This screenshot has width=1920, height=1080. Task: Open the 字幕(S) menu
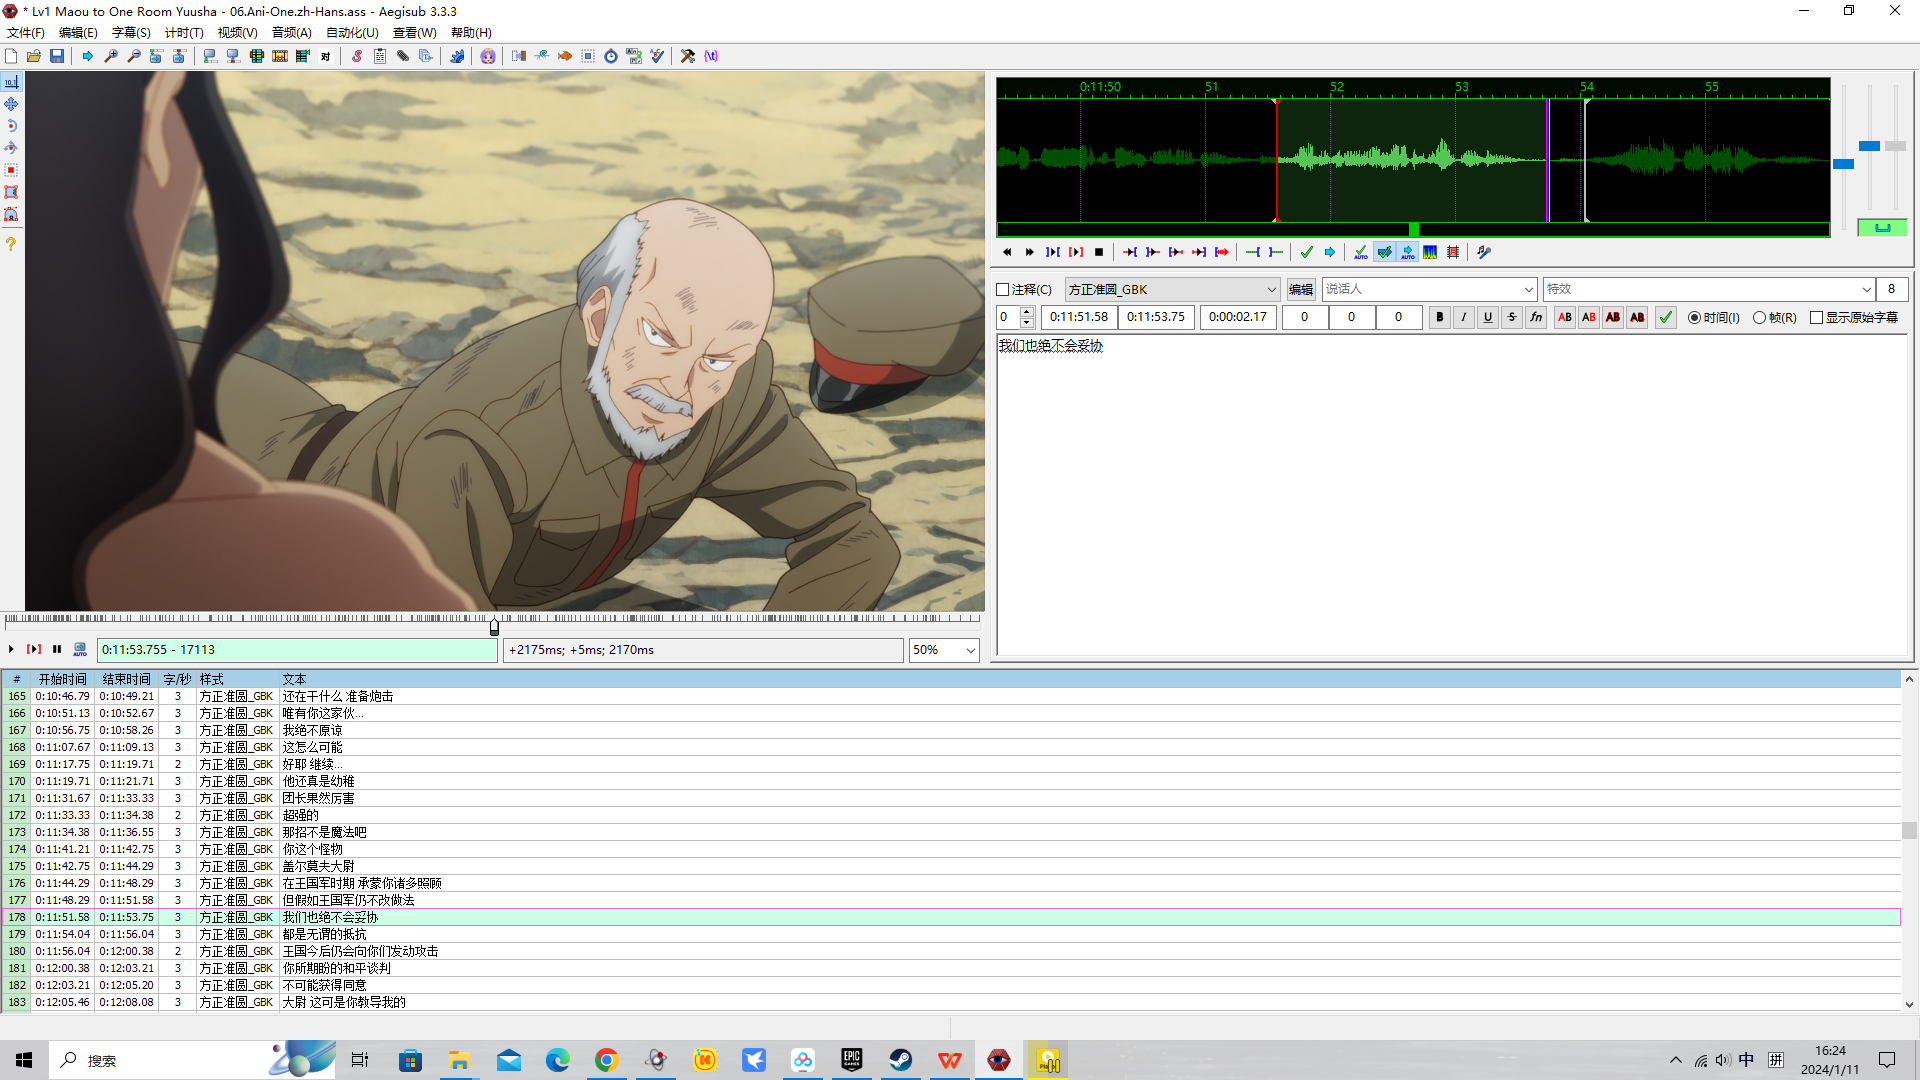131,33
